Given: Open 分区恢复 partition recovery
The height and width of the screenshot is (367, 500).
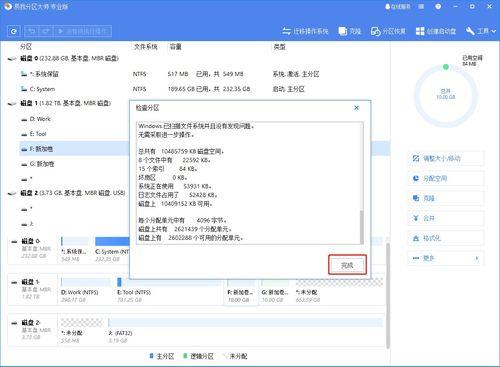Looking at the screenshot, I should [x=388, y=31].
